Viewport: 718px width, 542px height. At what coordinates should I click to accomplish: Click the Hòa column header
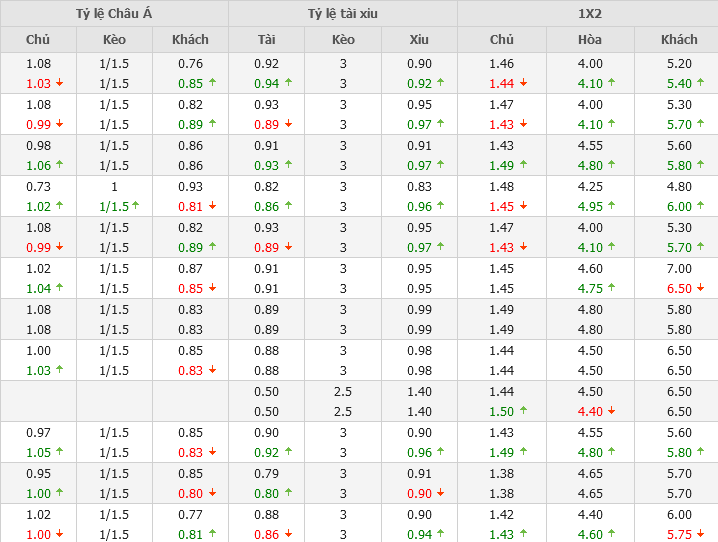pyautogui.click(x=590, y=40)
